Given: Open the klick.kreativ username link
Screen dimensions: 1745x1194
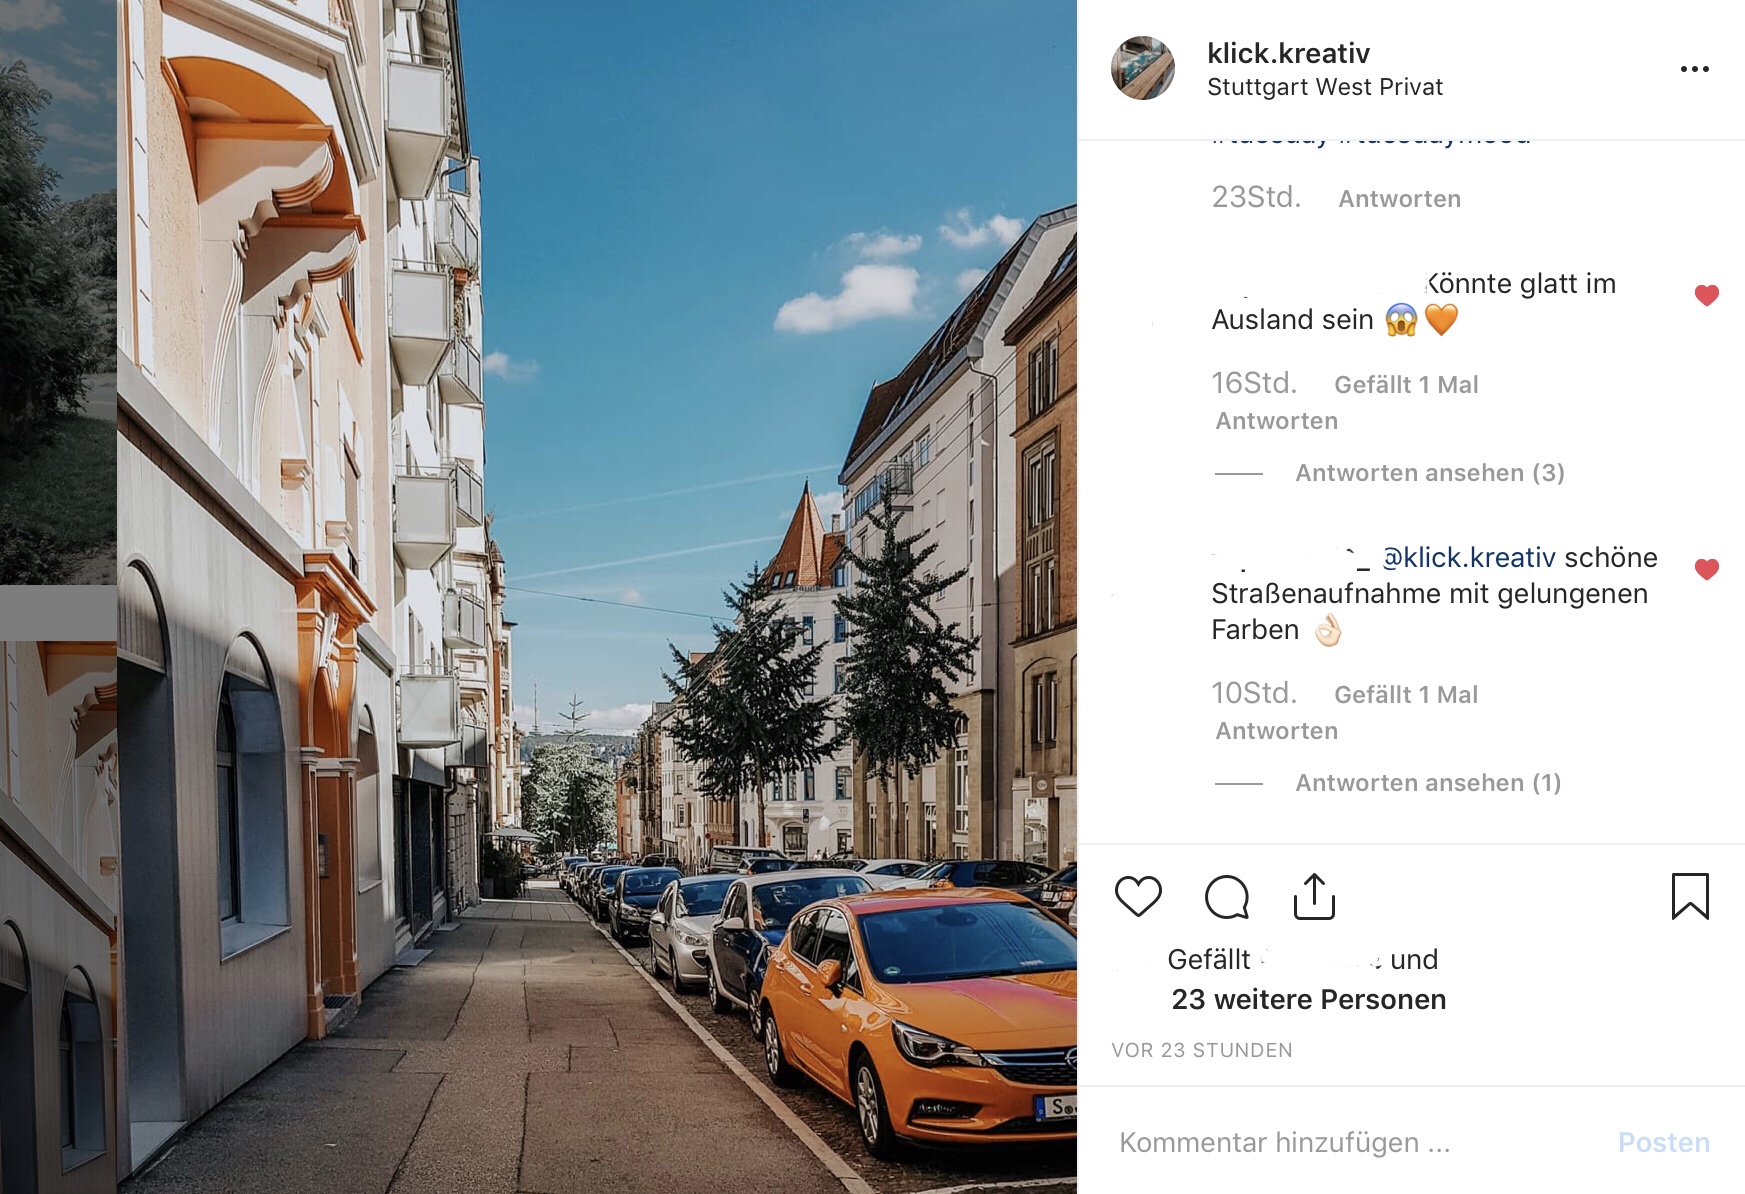Looking at the screenshot, I should (1288, 53).
